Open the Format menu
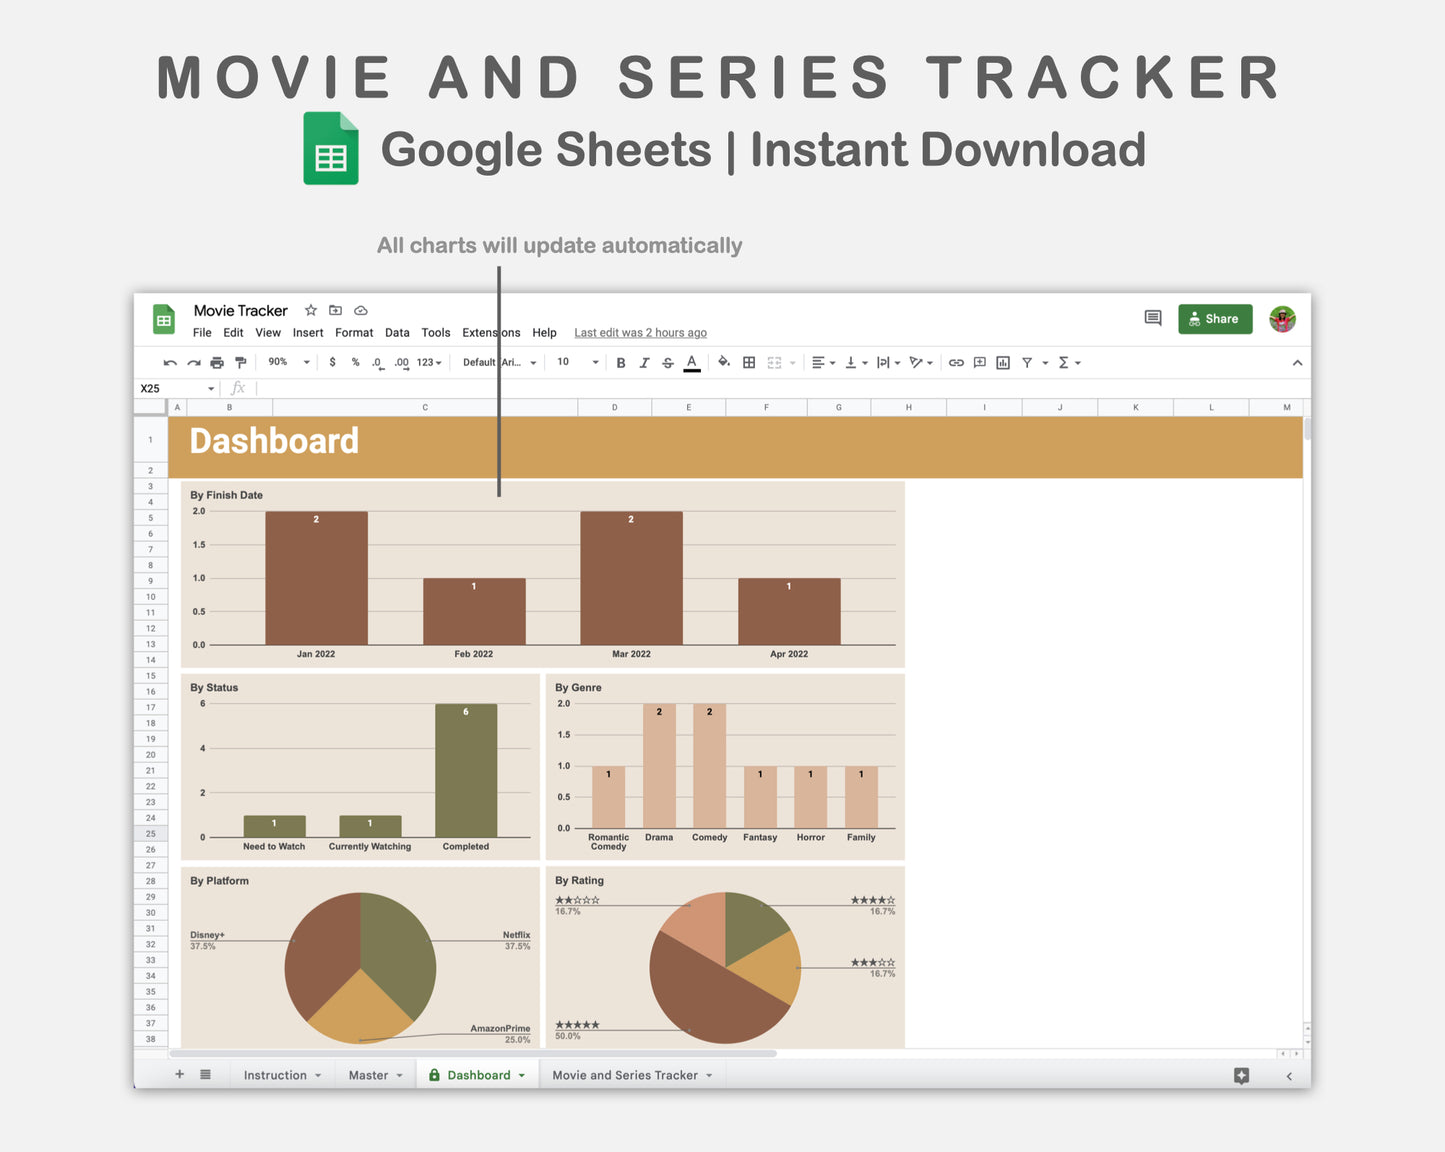Viewport: 1445px width, 1152px height. (x=354, y=333)
